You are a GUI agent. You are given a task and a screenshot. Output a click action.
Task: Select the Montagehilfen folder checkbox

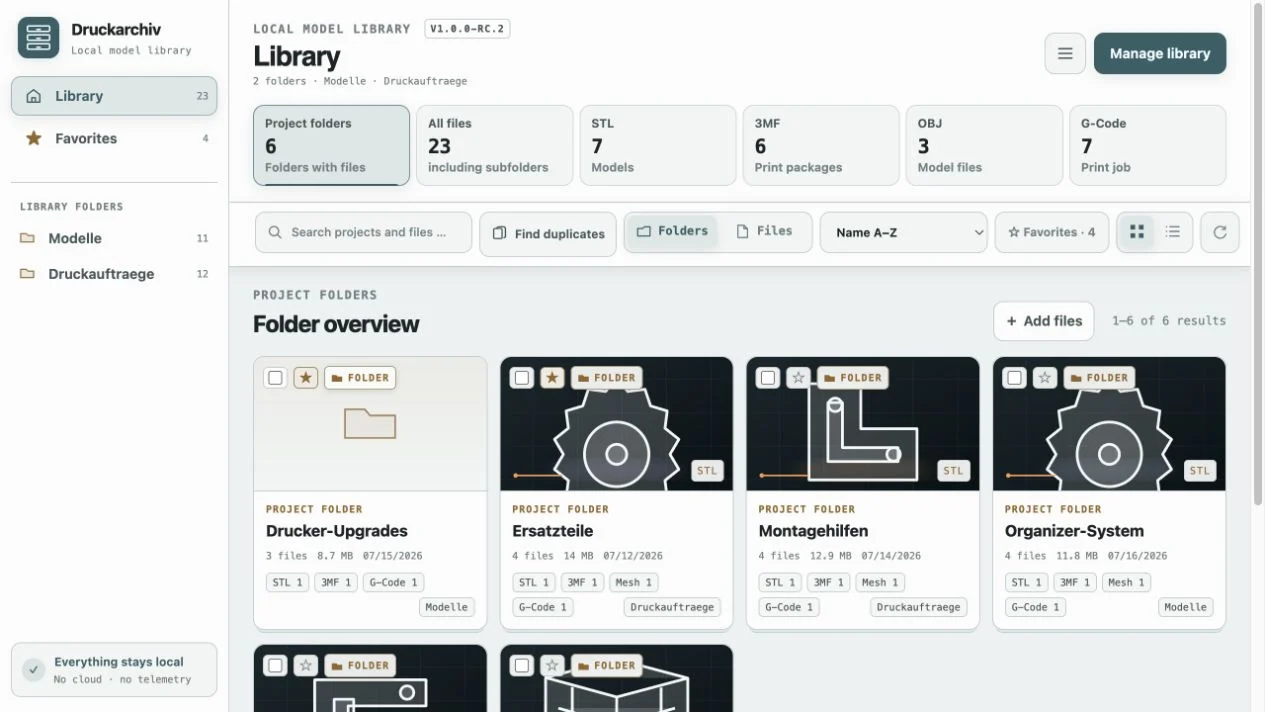[767, 378]
